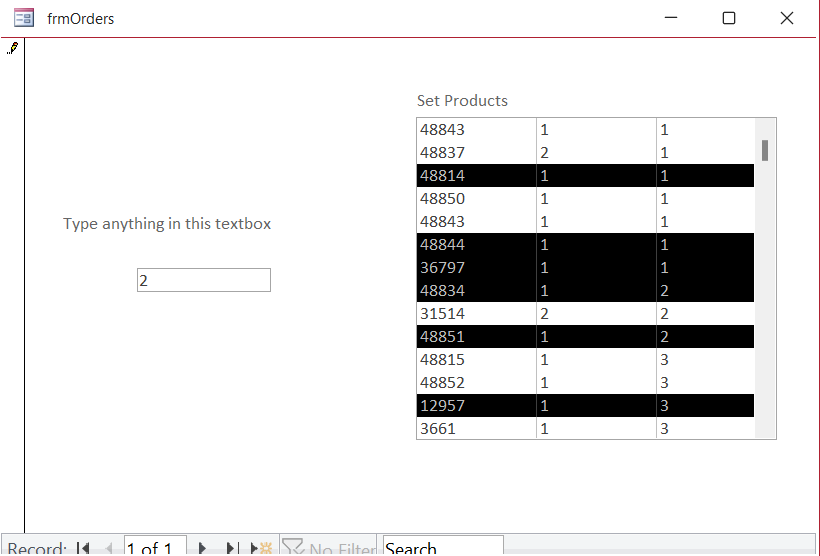Click the Search box in navigation bar

coord(443,546)
